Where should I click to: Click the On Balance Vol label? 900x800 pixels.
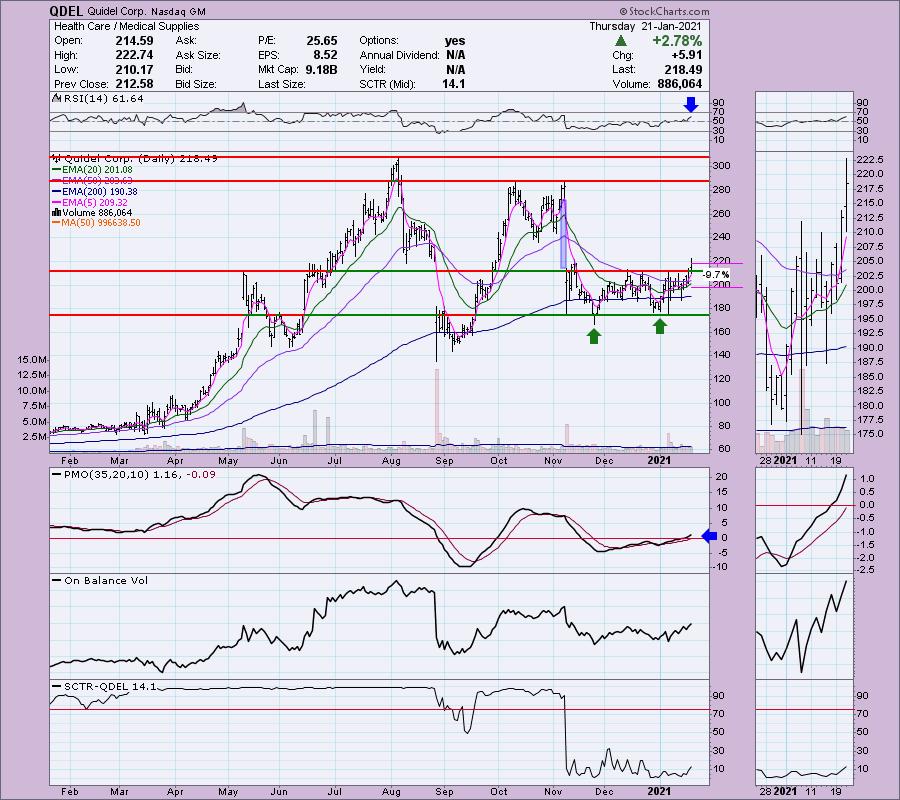106,580
